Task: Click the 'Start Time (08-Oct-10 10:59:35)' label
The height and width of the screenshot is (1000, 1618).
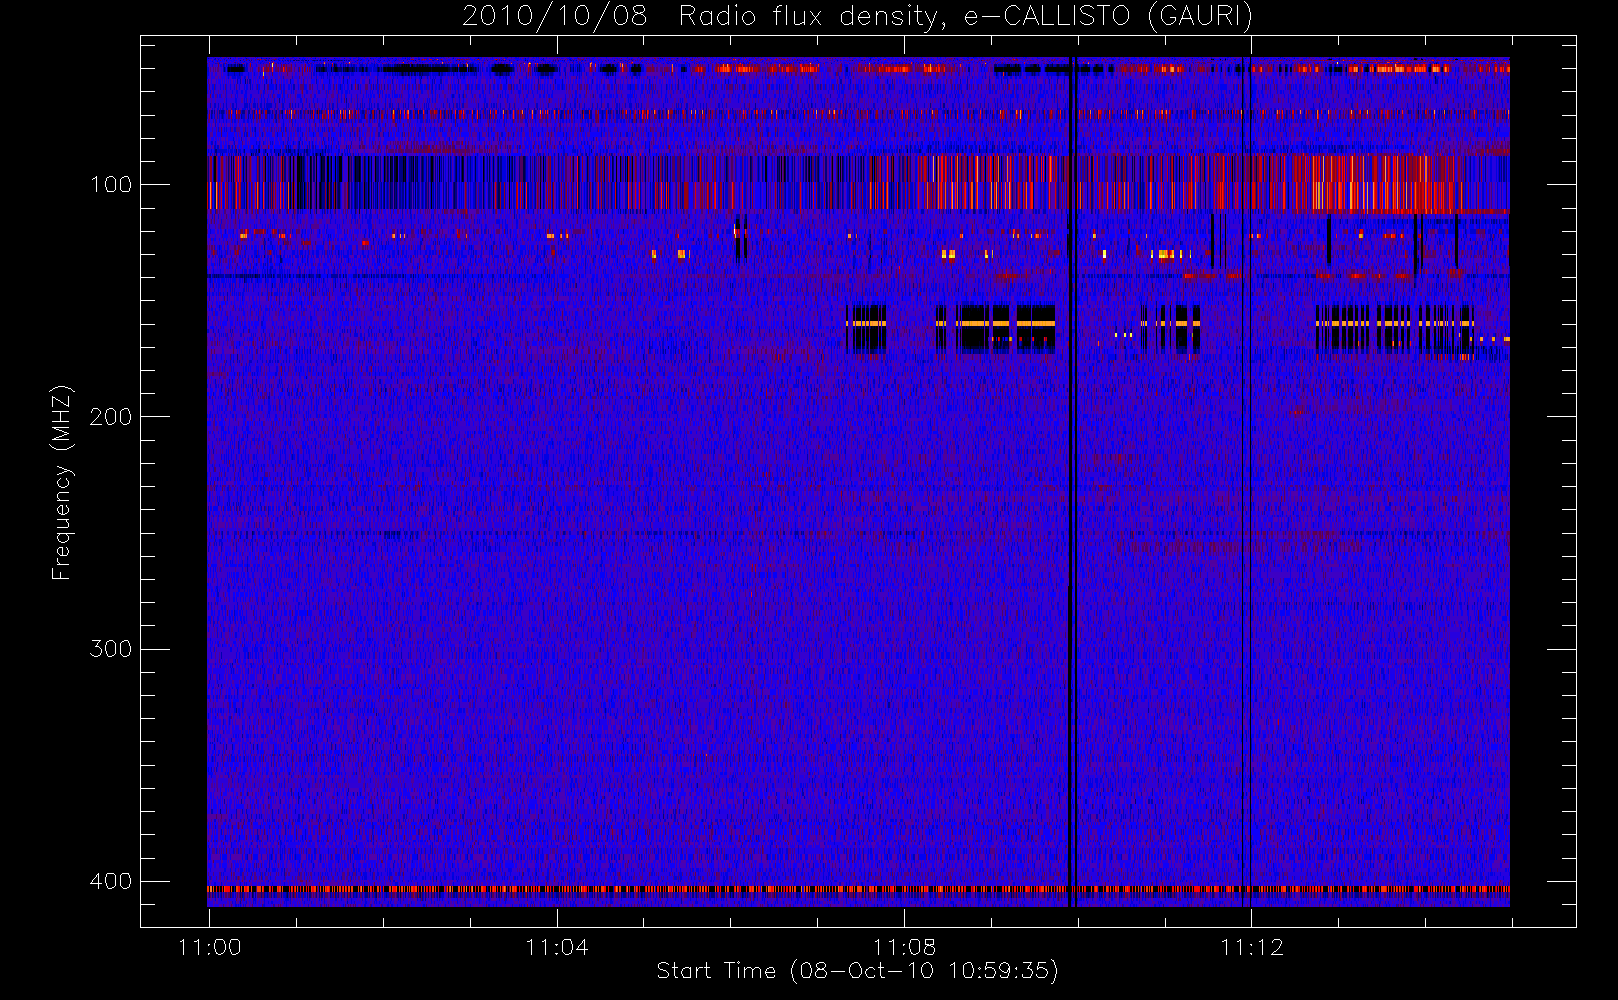Action: [x=857, y=971]
